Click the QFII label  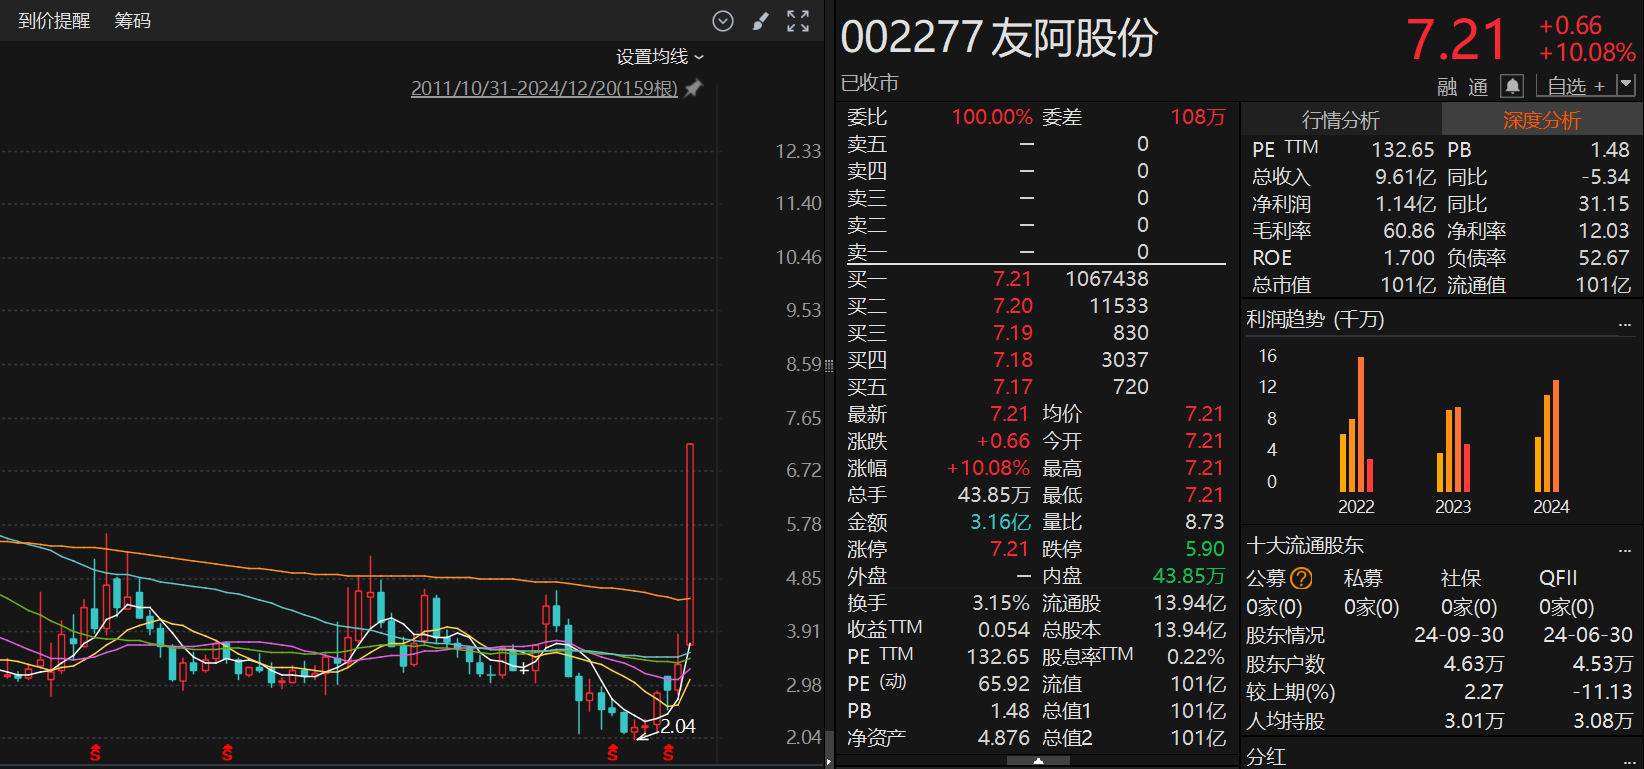tap(1558, 578)
